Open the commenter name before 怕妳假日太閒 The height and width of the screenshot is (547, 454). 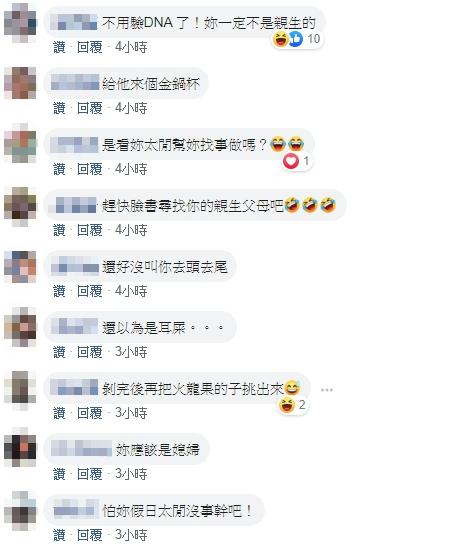[x=75, y=511]
